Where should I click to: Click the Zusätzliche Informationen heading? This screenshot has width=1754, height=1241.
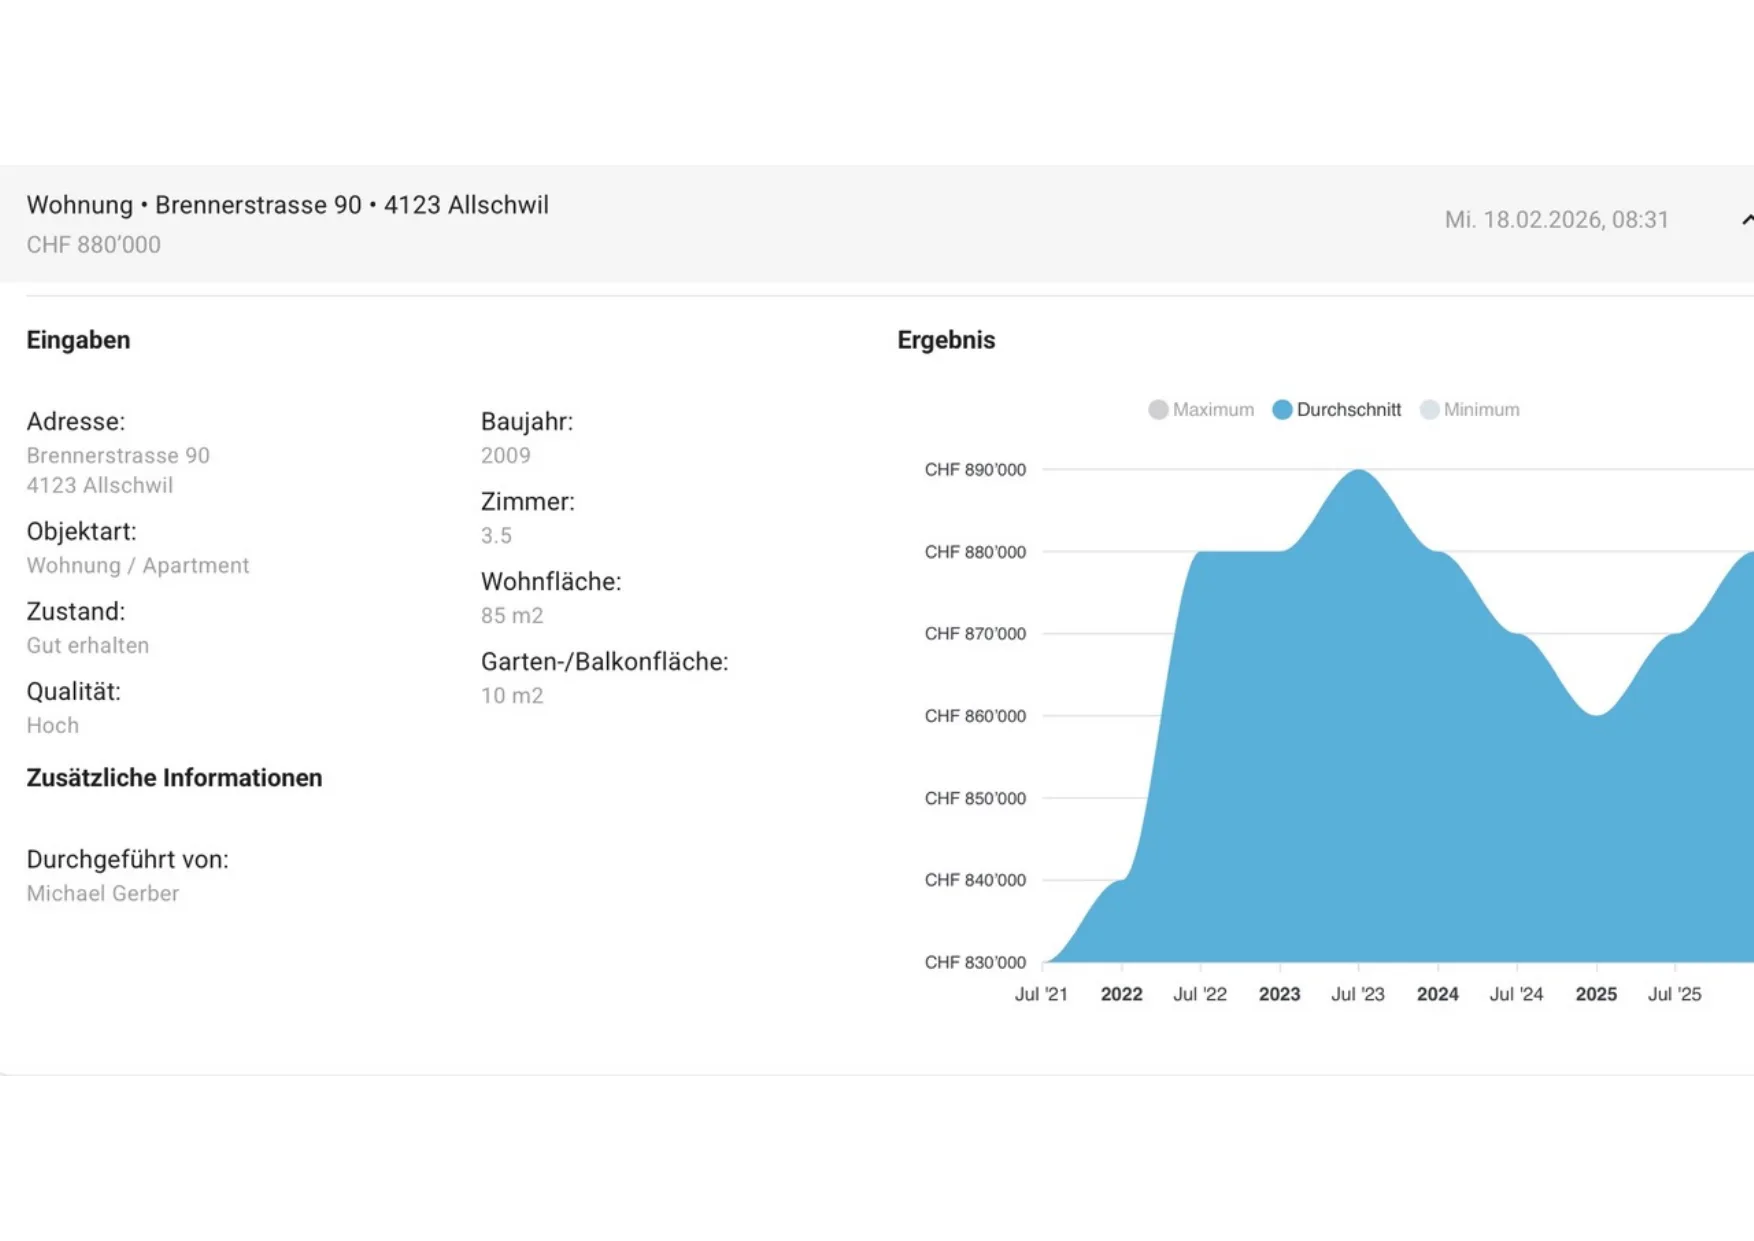[x=174, y=778]
